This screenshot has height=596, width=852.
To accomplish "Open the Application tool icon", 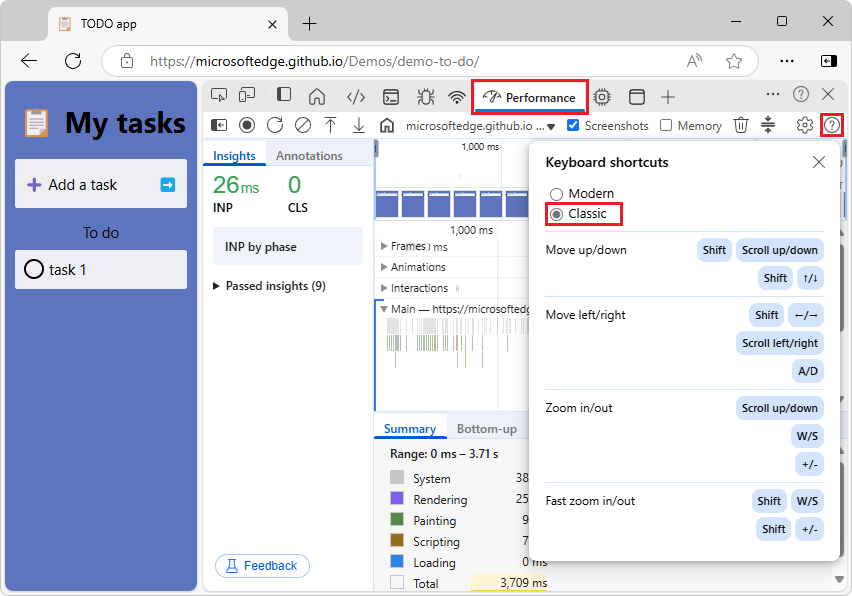I will [x=636, y=97].
